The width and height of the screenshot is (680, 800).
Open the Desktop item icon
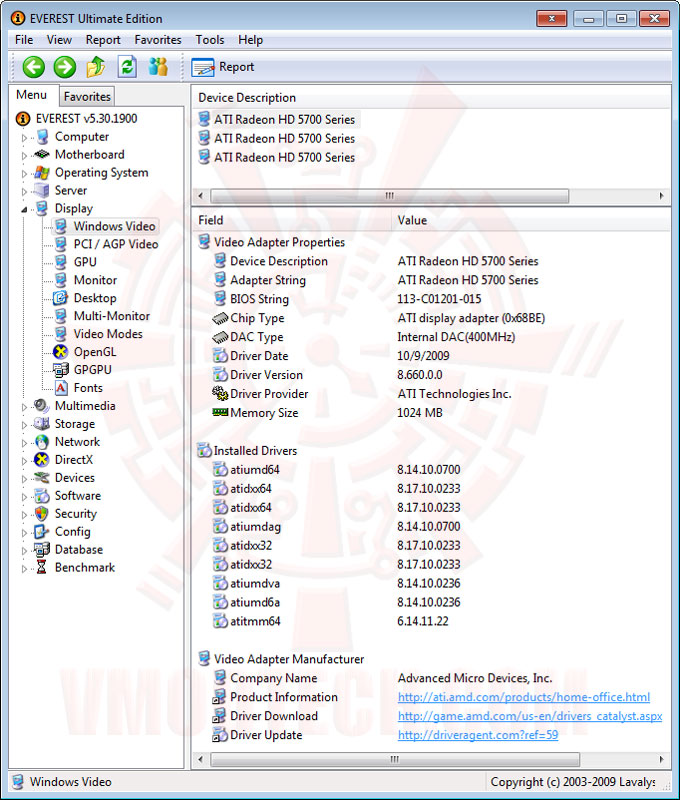(61, 297)
